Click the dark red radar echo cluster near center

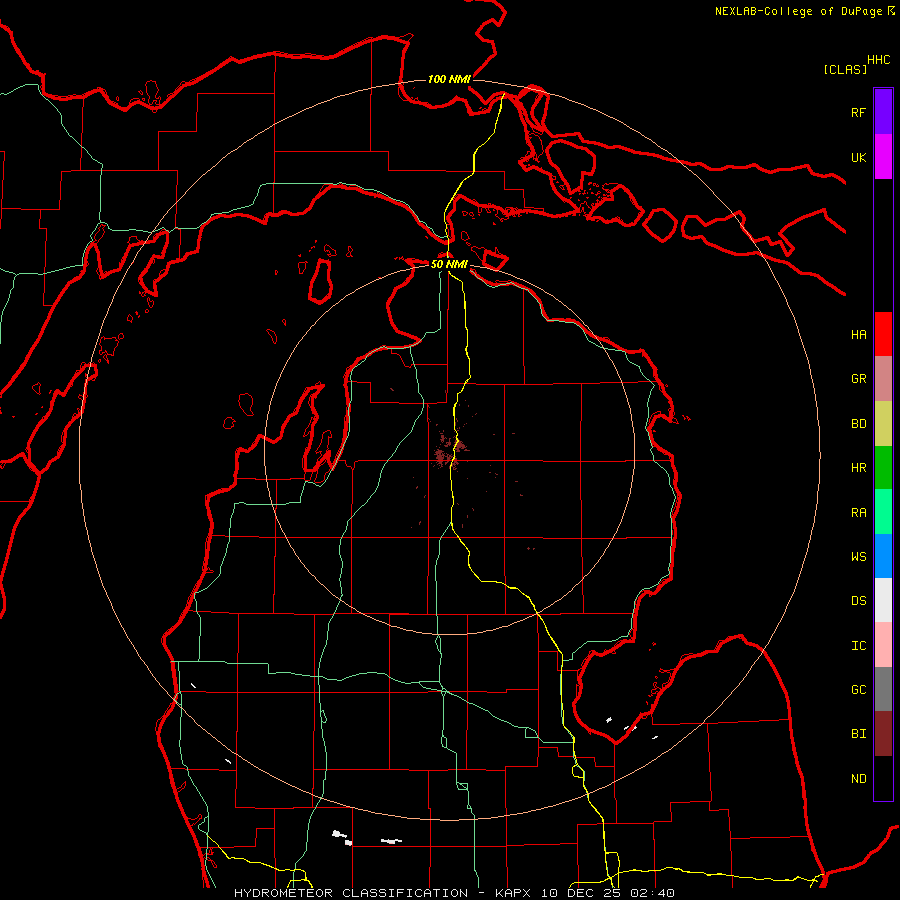point(448,449)
